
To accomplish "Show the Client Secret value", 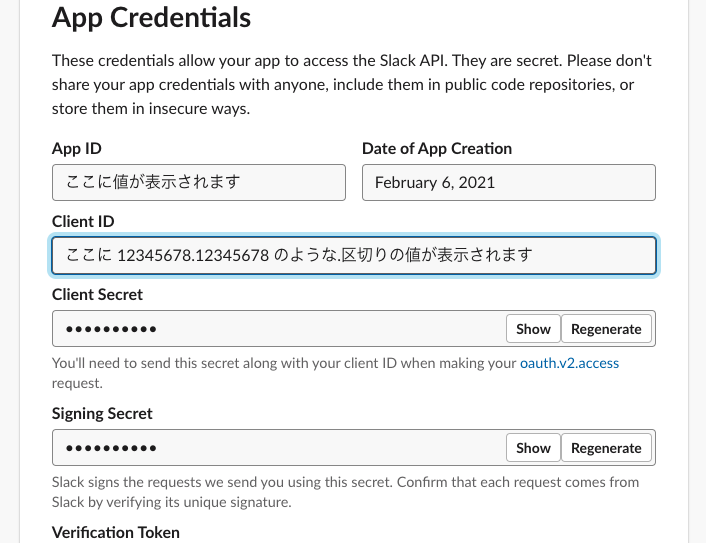I will tap(533, 328).
